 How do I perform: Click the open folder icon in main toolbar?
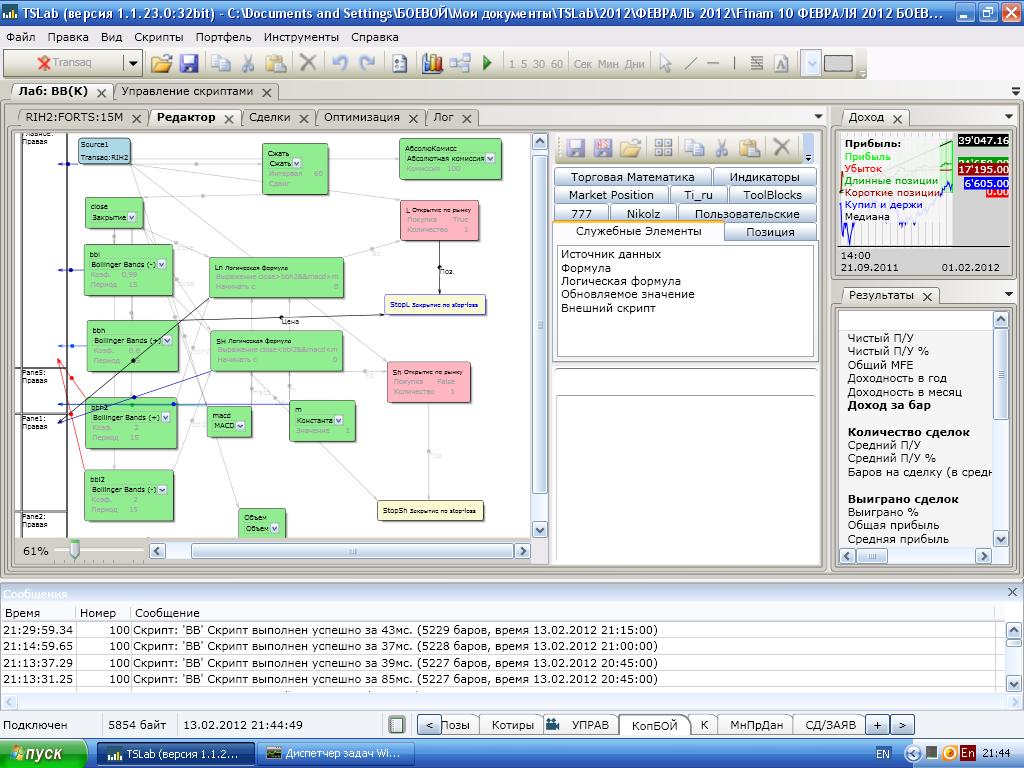coord(161,63)
